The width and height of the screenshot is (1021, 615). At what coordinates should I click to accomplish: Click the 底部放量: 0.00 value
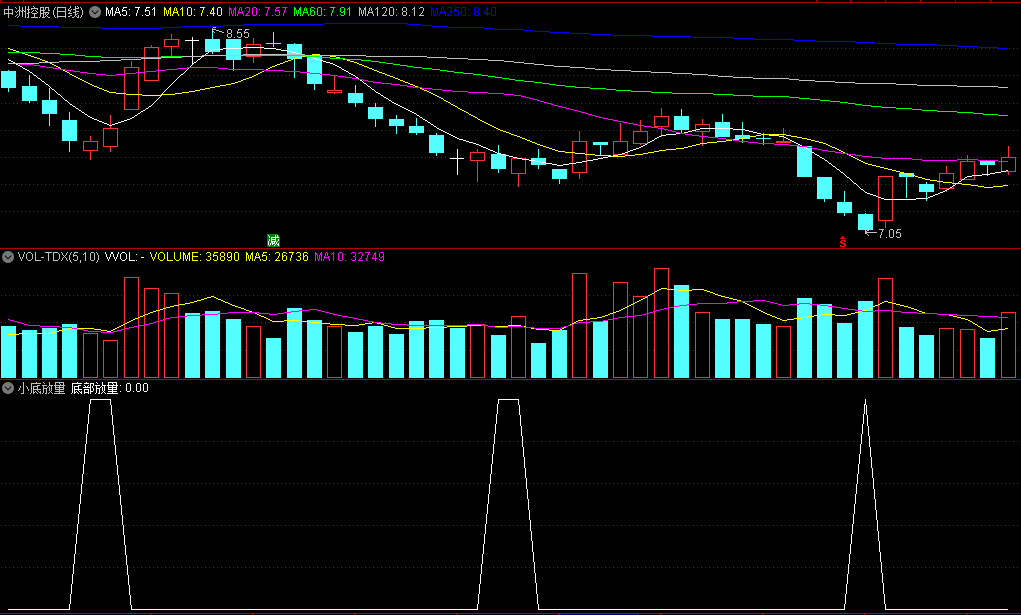109,388
